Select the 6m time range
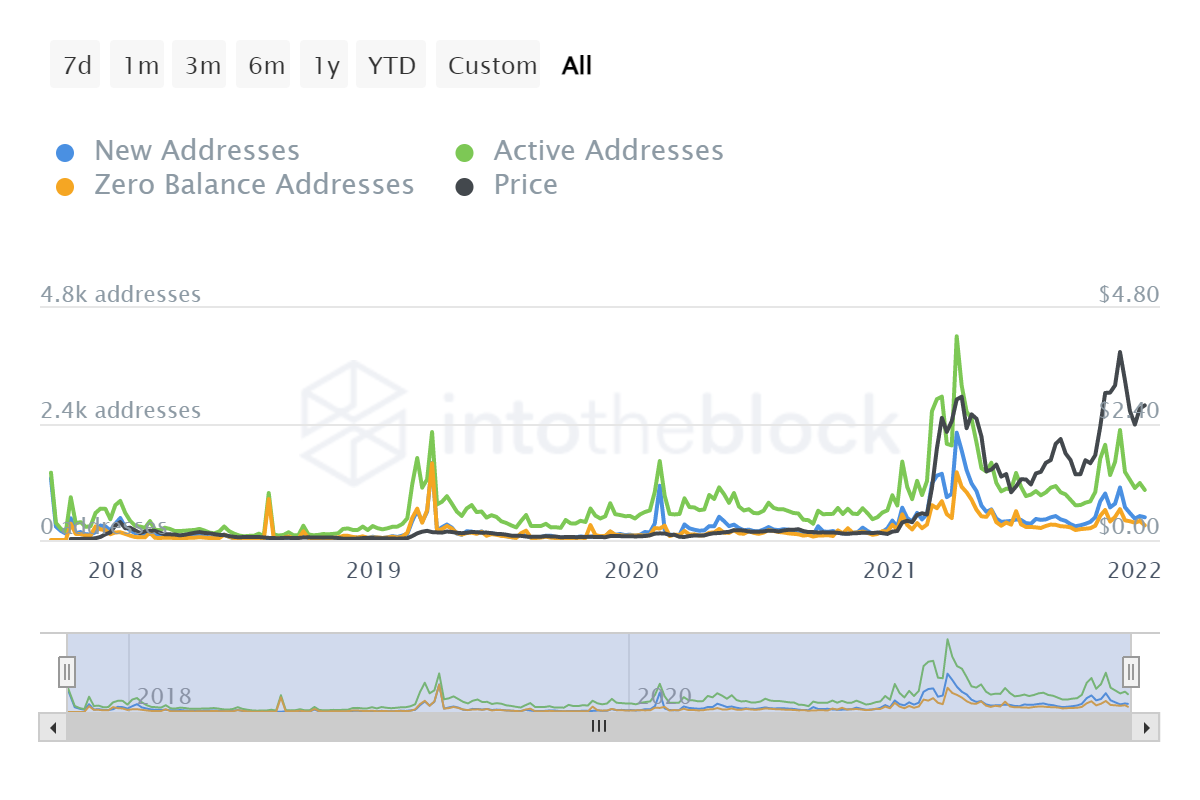The width and height of the screenshot is (1200, 800). [264, 66]
